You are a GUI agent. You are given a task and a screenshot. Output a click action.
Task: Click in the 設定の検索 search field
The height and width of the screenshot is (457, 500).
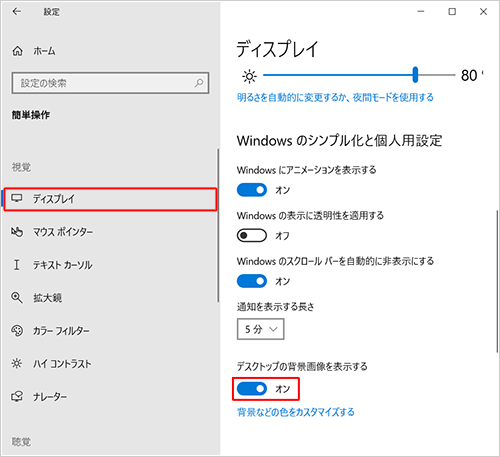pos(110,83)
